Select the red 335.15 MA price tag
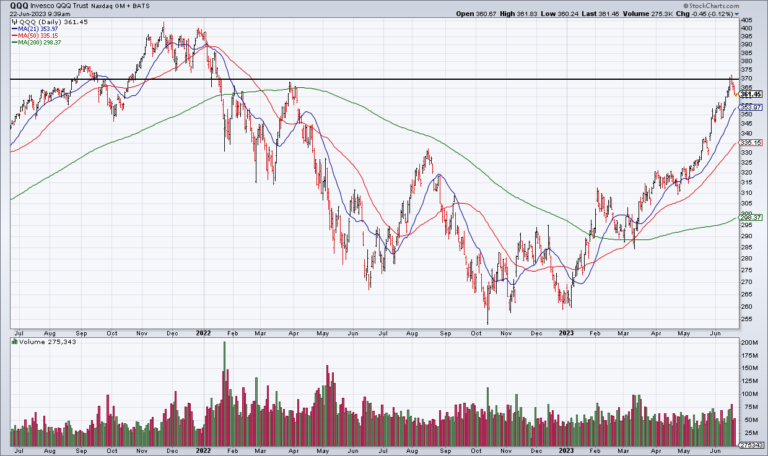 751,143
